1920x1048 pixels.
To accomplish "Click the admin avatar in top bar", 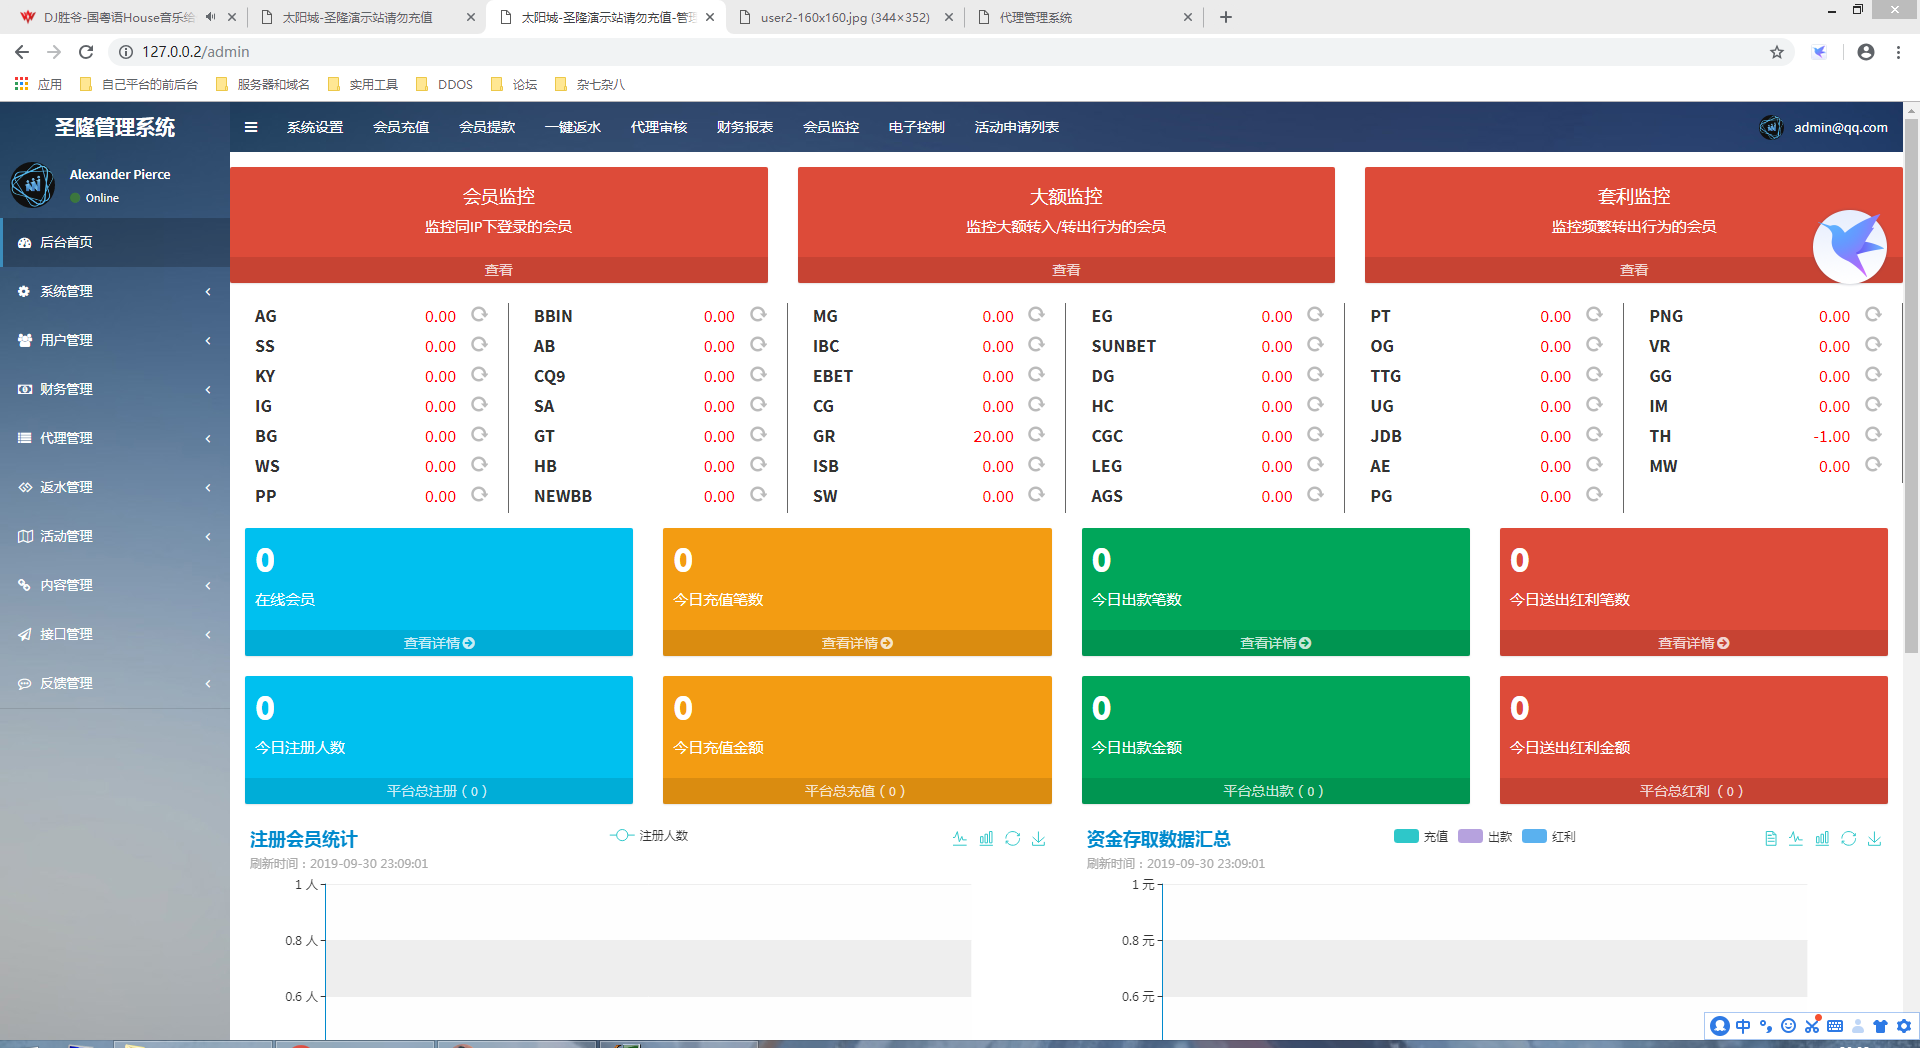I will [x=1771, y=127].
